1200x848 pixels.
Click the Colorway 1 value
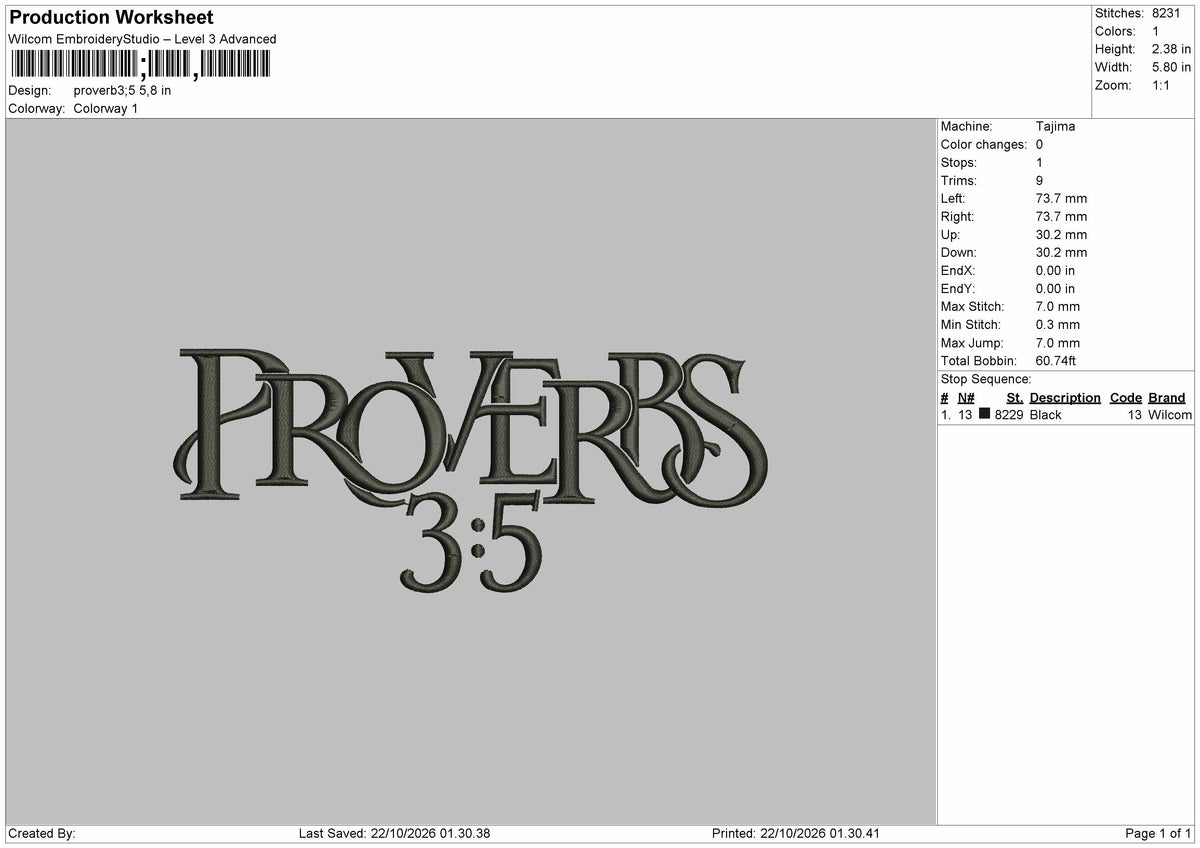[106, 108]
